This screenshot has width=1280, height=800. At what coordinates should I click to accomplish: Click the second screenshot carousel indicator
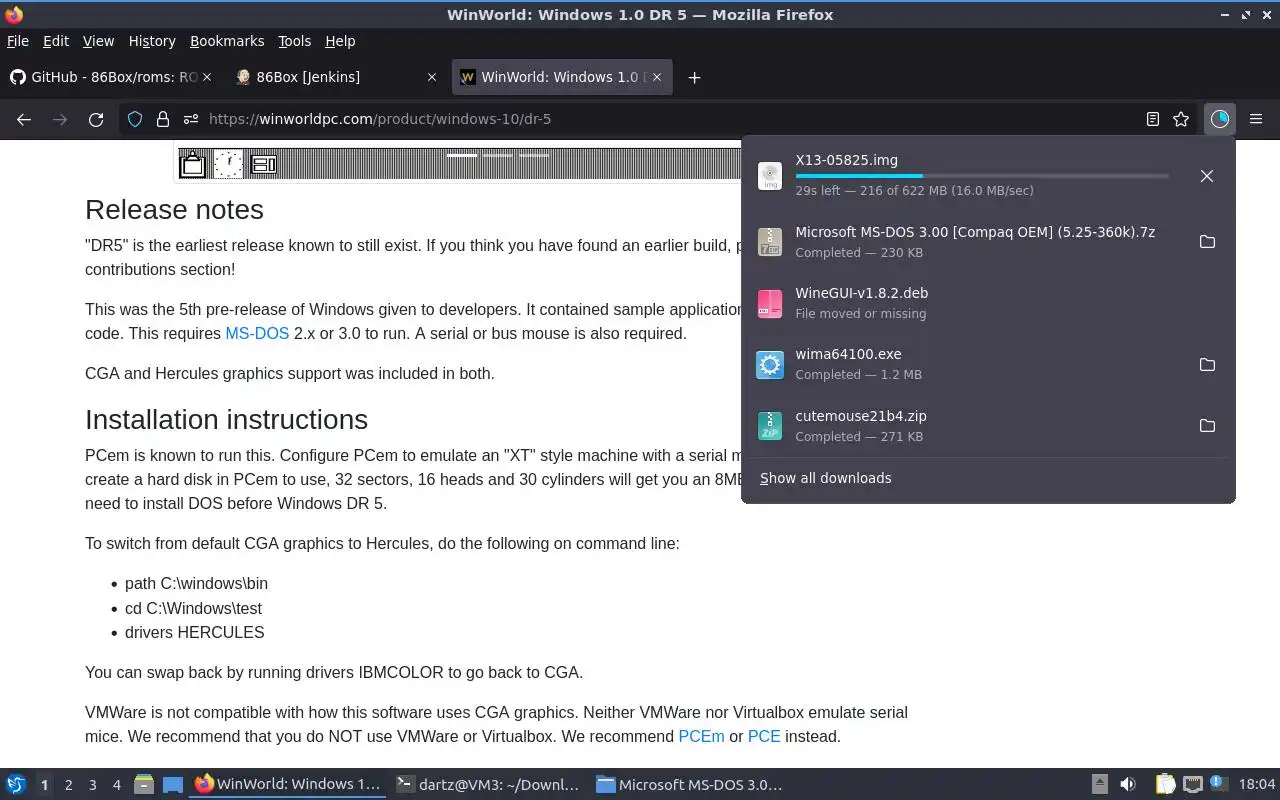point(498,155)
